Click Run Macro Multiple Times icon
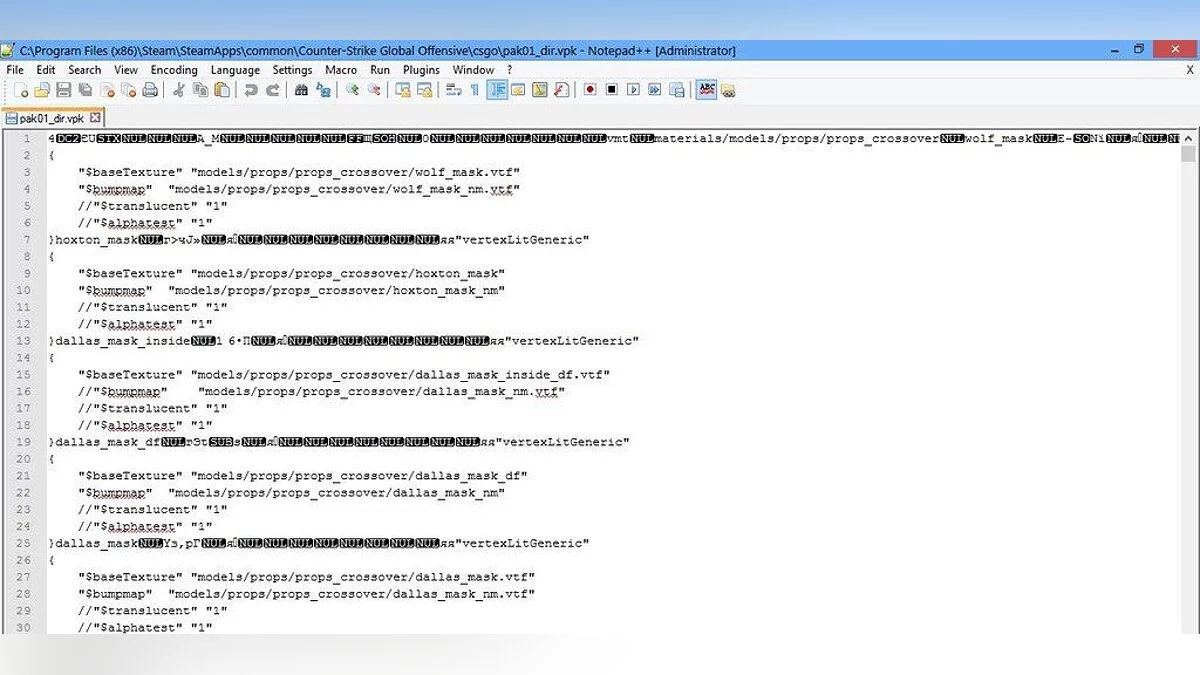 point(656,90)
